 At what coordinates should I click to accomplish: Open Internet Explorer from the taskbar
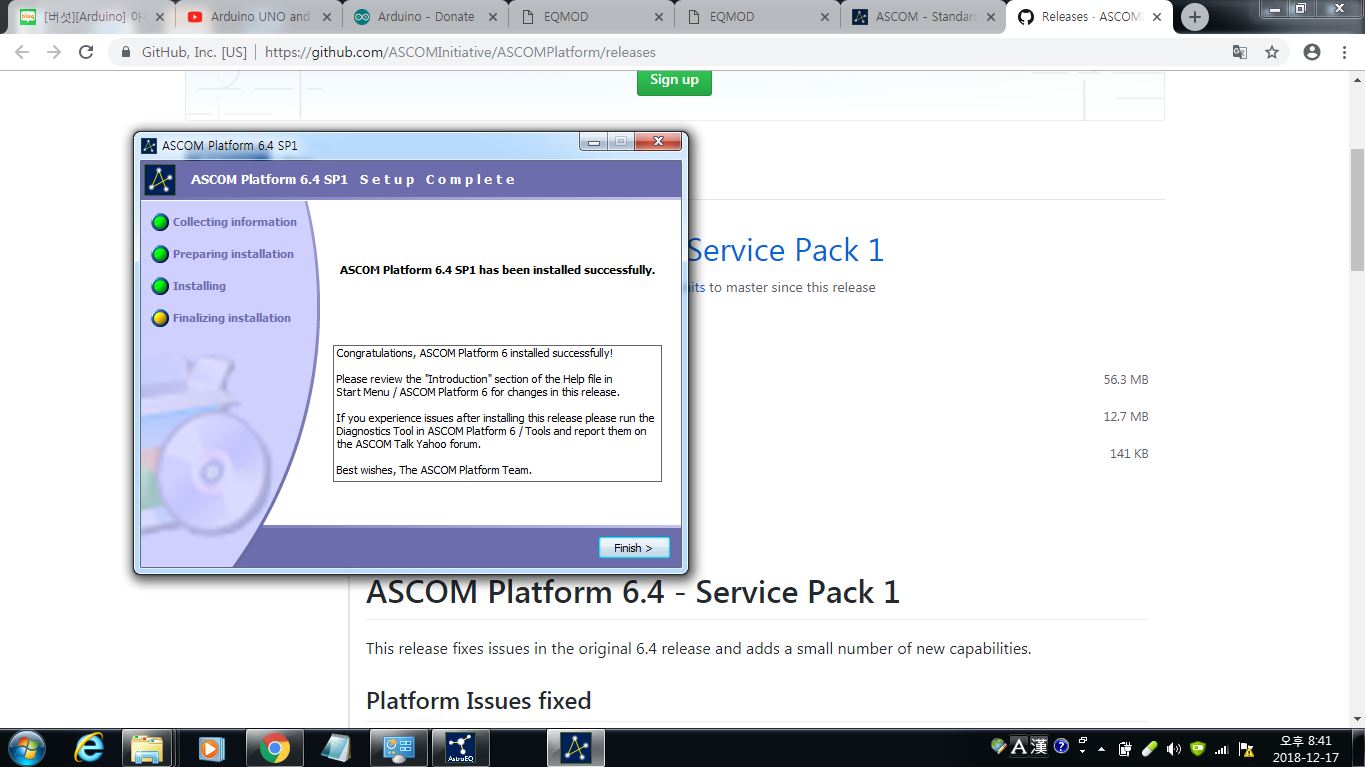pos(90,748)
